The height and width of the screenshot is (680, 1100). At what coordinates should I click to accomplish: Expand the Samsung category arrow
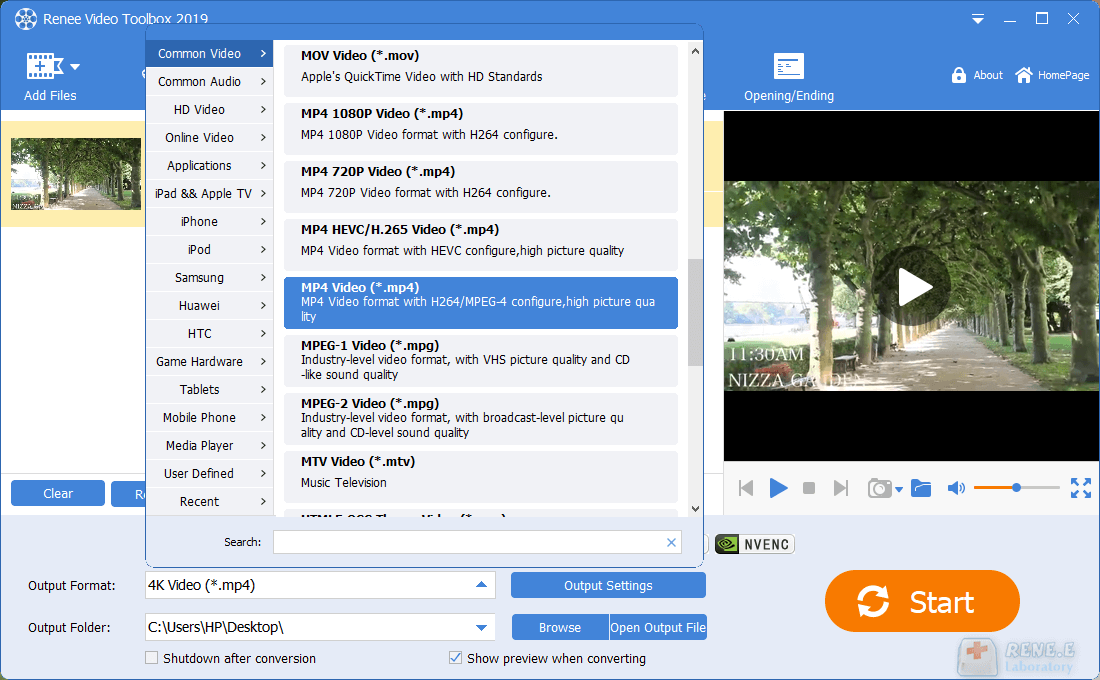263,278
